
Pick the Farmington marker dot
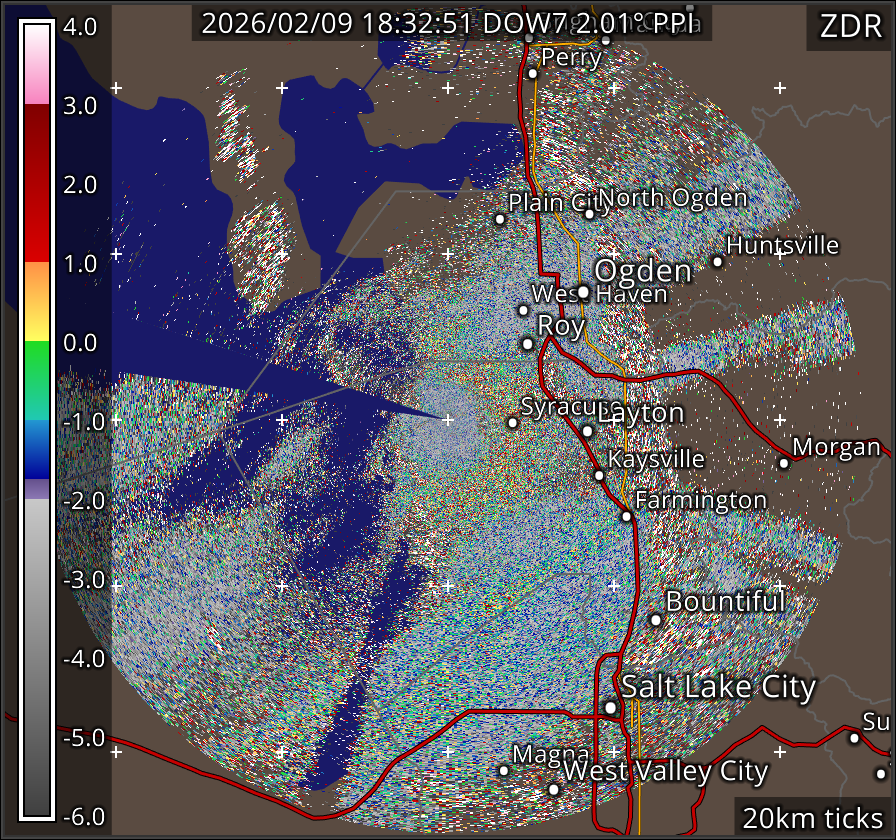(626, 516)
